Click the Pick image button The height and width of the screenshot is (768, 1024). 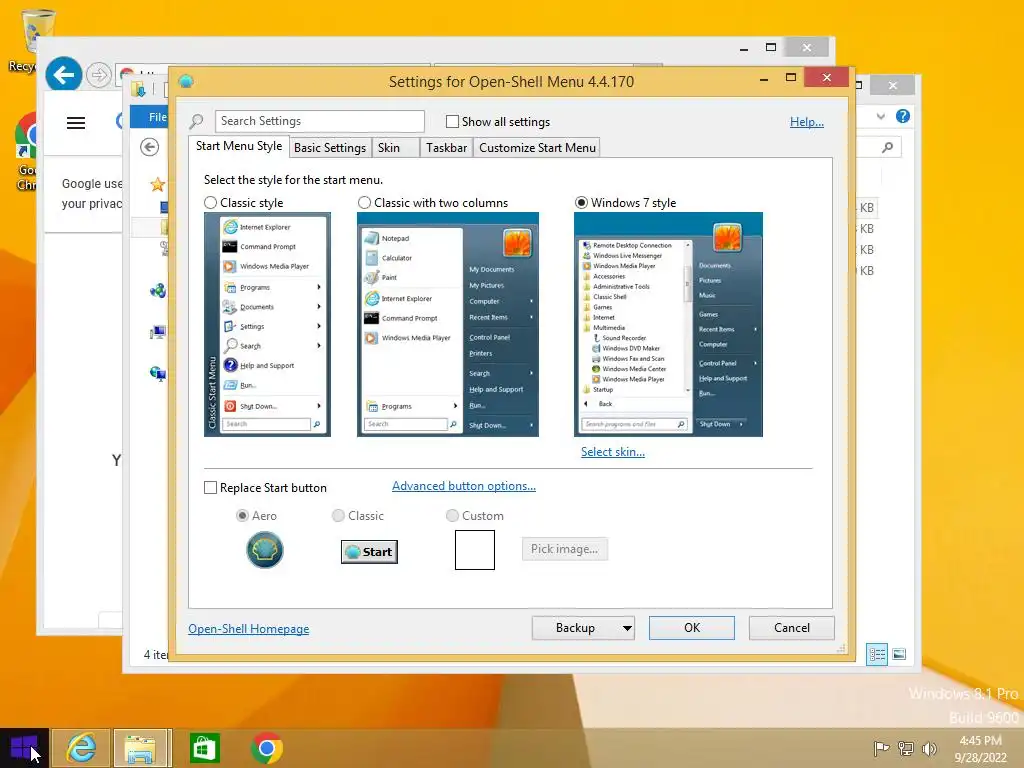564,549
